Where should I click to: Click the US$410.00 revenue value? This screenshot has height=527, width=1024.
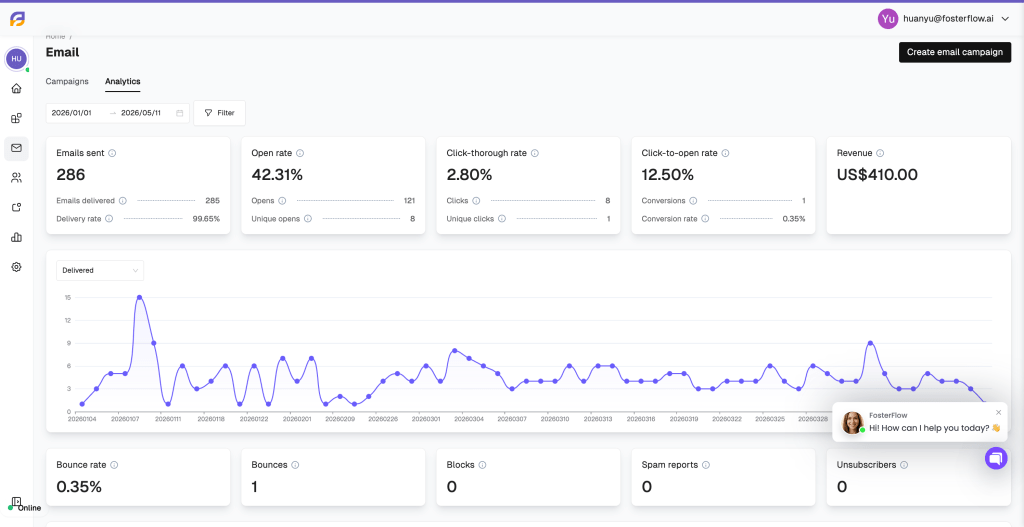pos(877,174)
